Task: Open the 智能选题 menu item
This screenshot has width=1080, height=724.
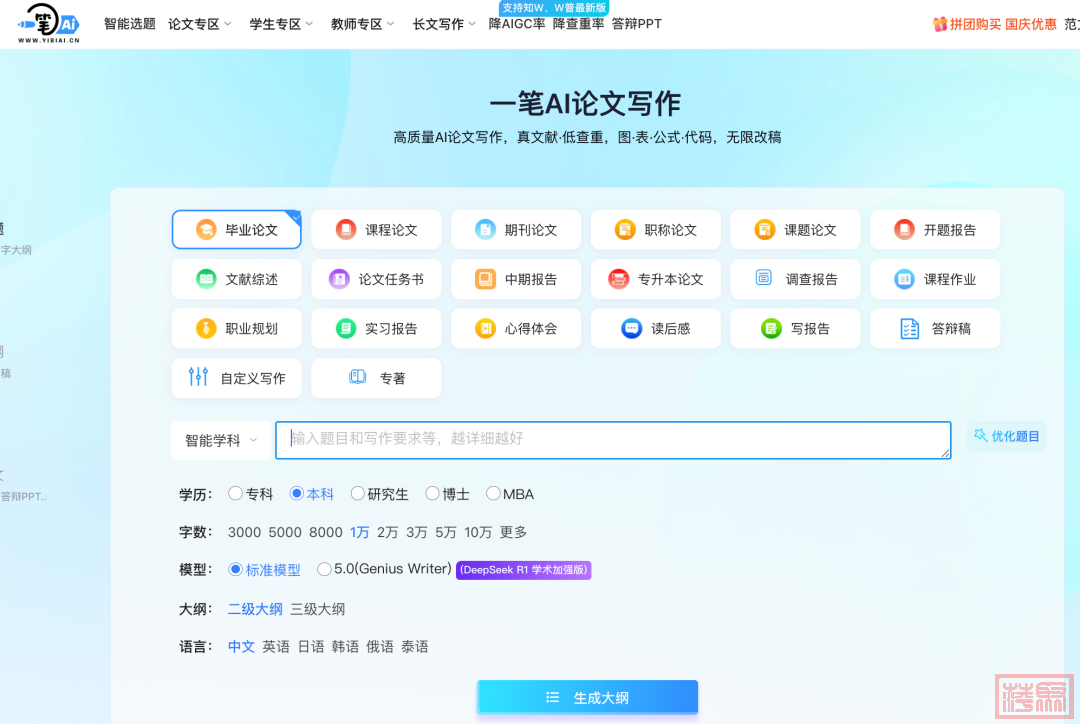Action: coord(130,24)
